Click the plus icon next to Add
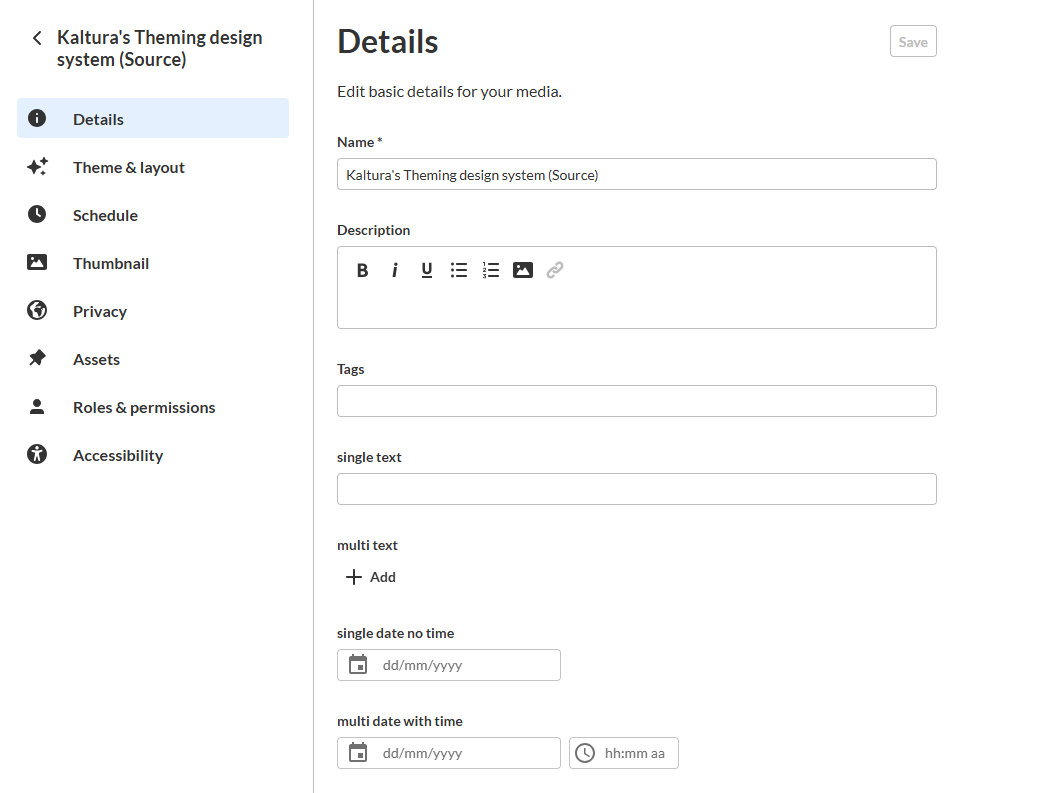Screen dimensions: 1041x793 [x=354, y=577]
